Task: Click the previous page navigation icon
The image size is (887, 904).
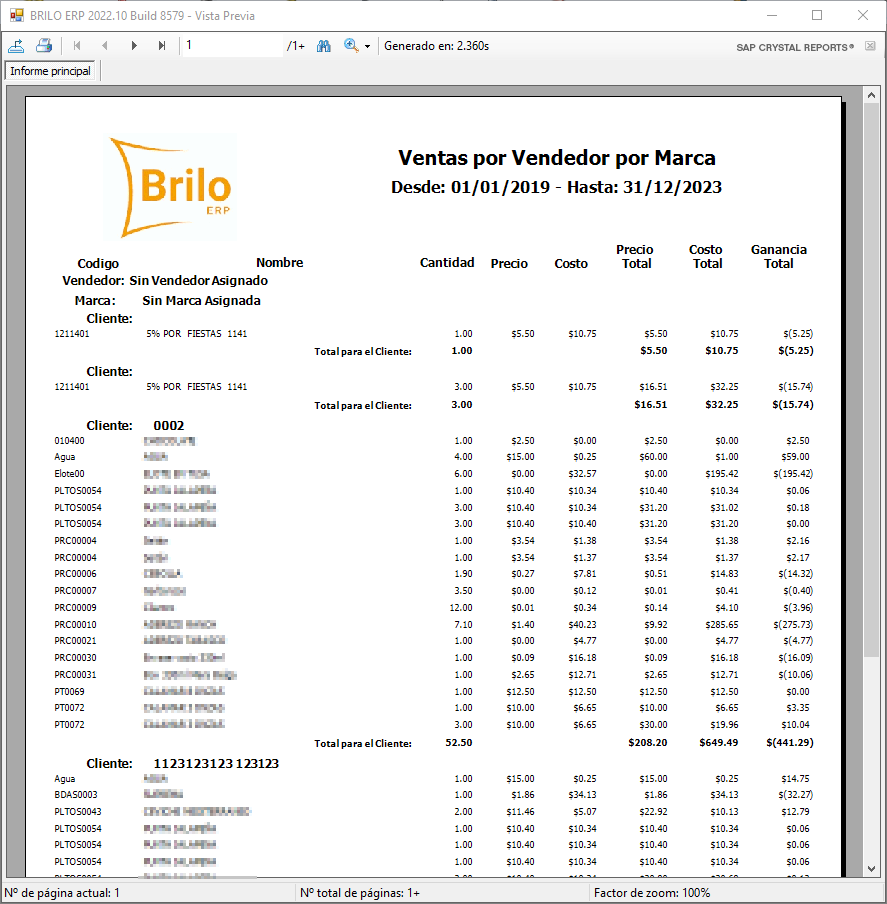Action: point(105,45)
